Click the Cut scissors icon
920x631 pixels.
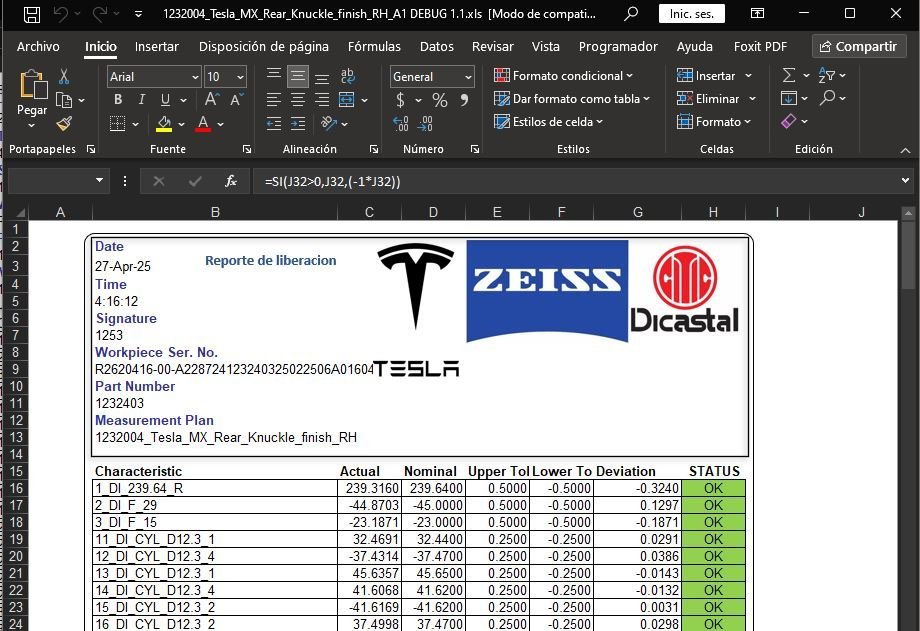64,76
